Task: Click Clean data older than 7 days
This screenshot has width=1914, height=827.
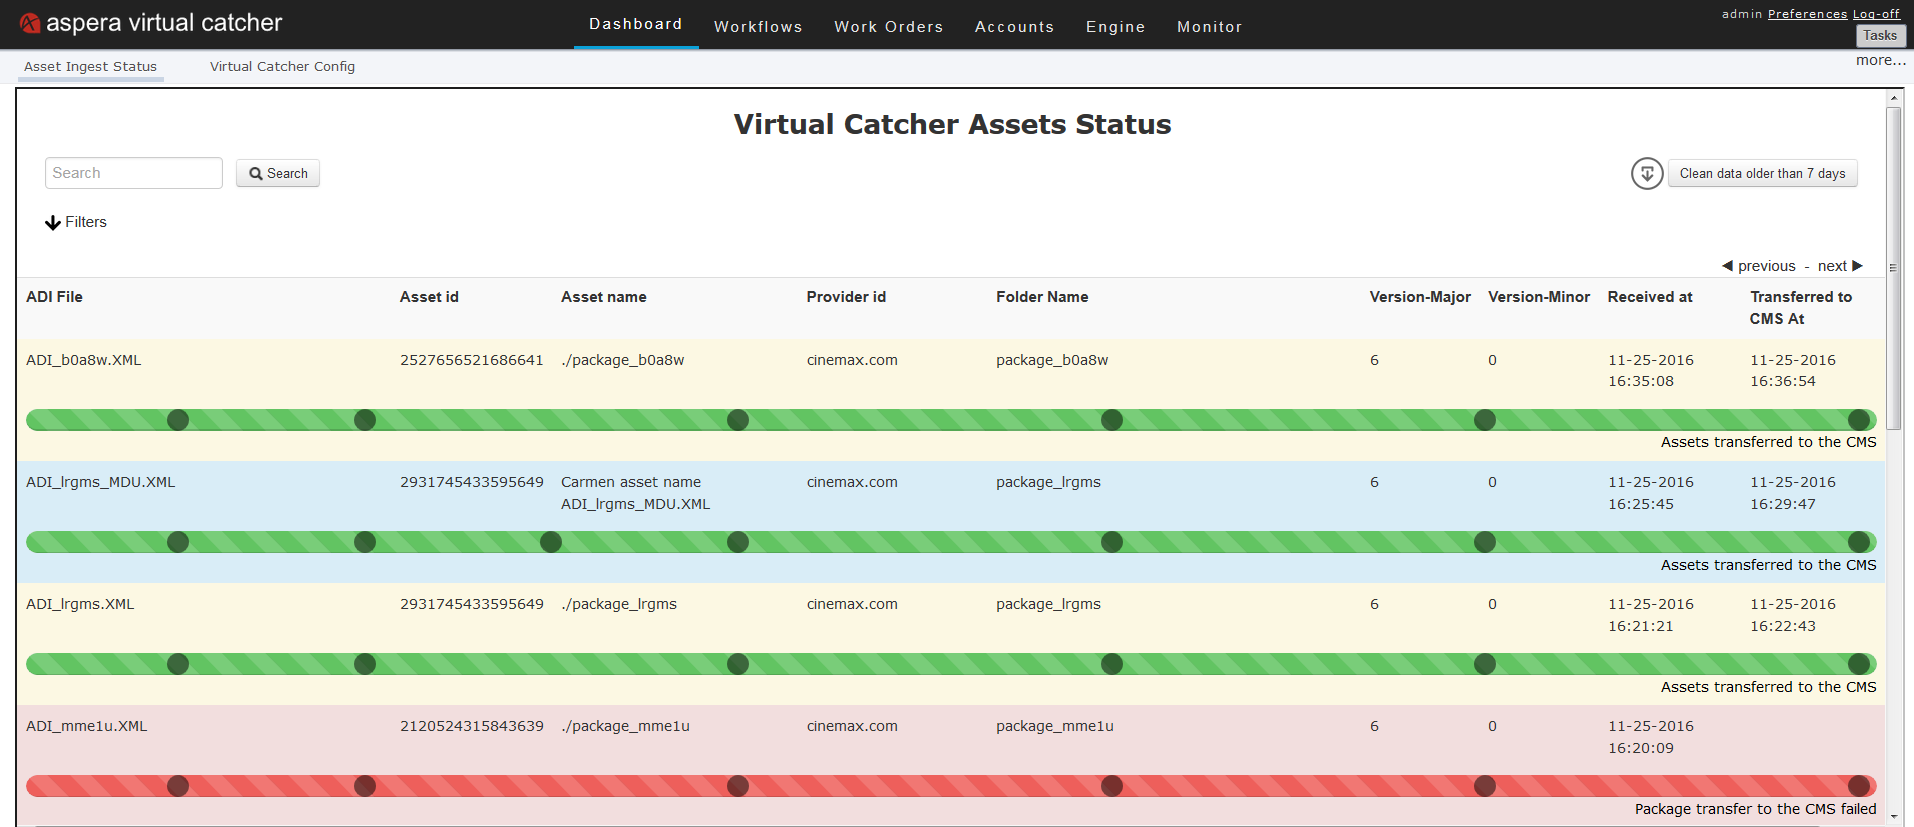Action: (x=1763, y=173)
